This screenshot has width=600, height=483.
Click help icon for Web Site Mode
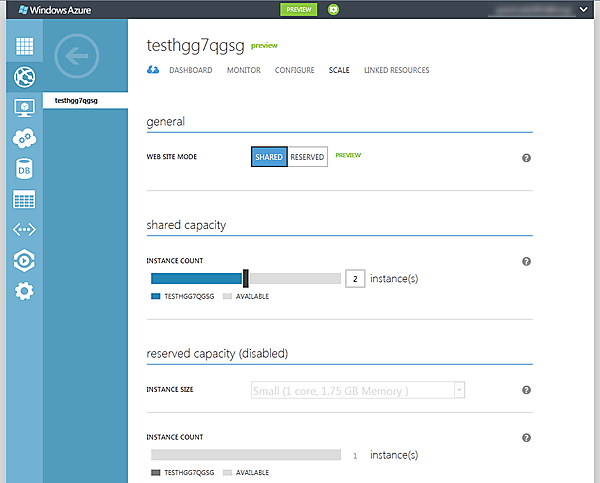pyautogui.click(x=526, y=158)
